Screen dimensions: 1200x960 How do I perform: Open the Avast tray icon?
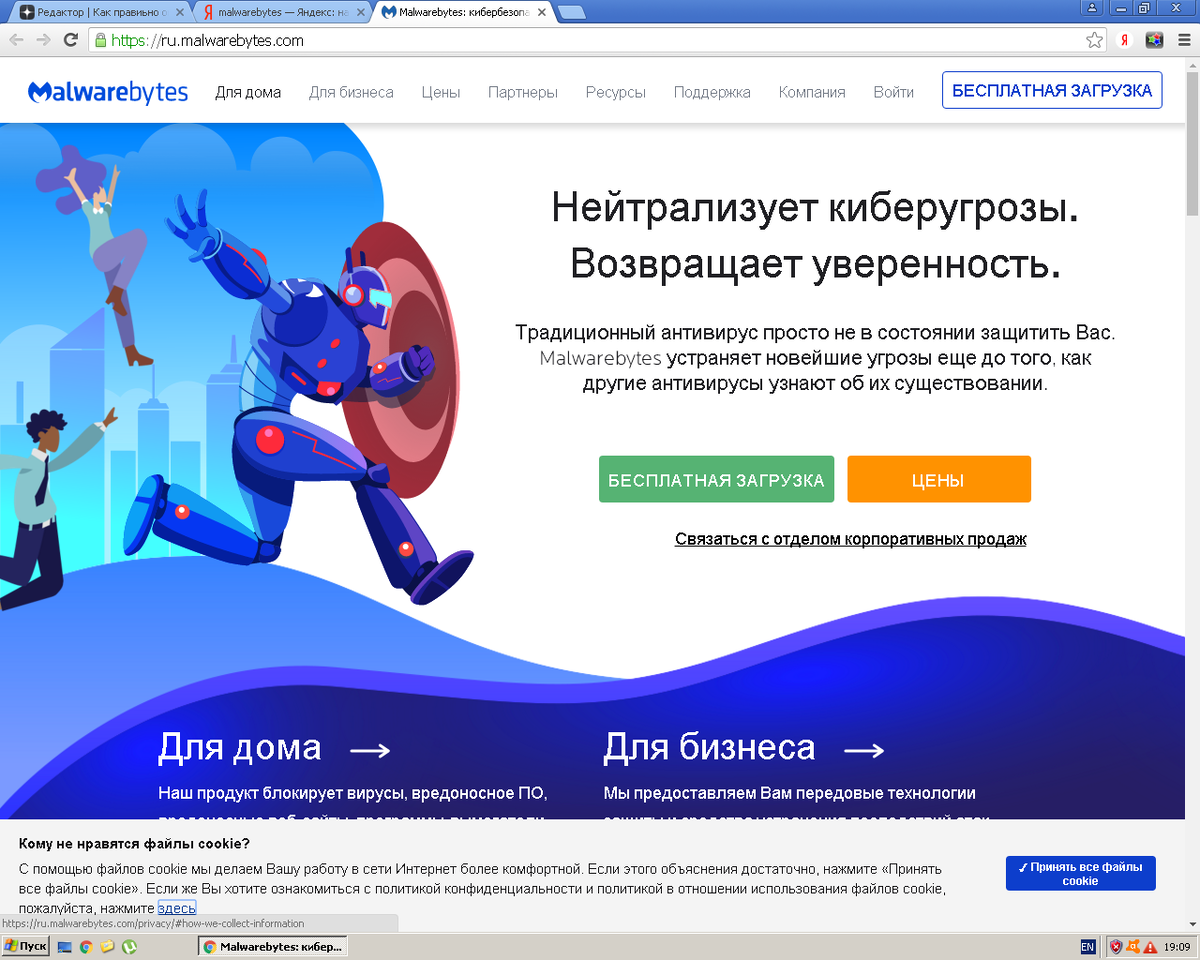point(1134,946)
